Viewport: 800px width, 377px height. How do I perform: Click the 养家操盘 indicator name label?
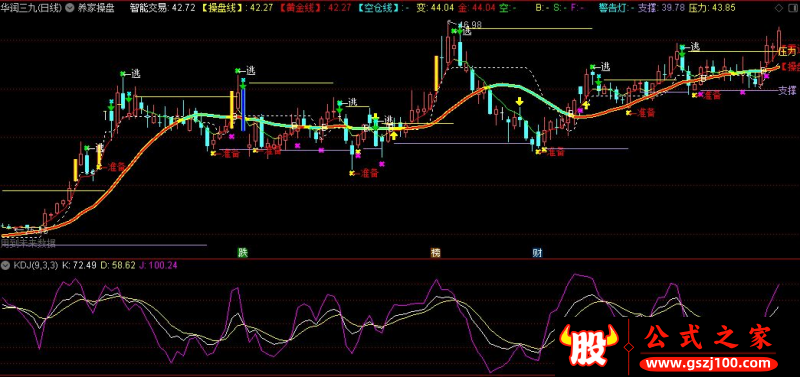[x=94, y=8]
